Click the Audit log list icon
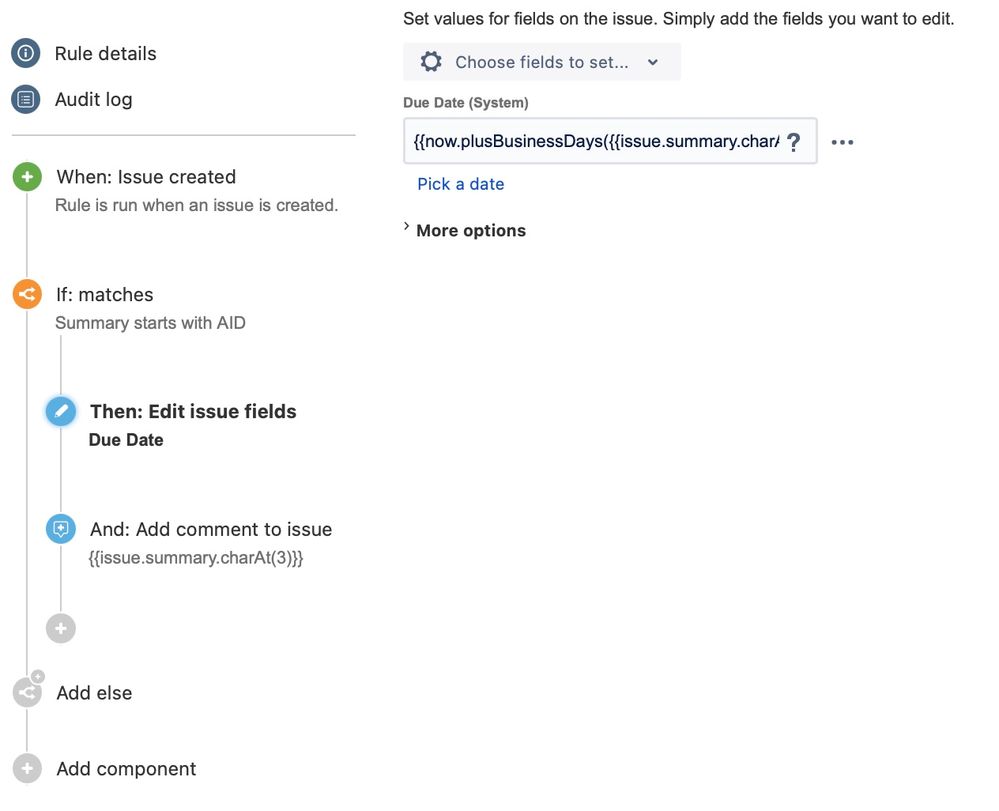999x811 pixels. click(25, 99)
